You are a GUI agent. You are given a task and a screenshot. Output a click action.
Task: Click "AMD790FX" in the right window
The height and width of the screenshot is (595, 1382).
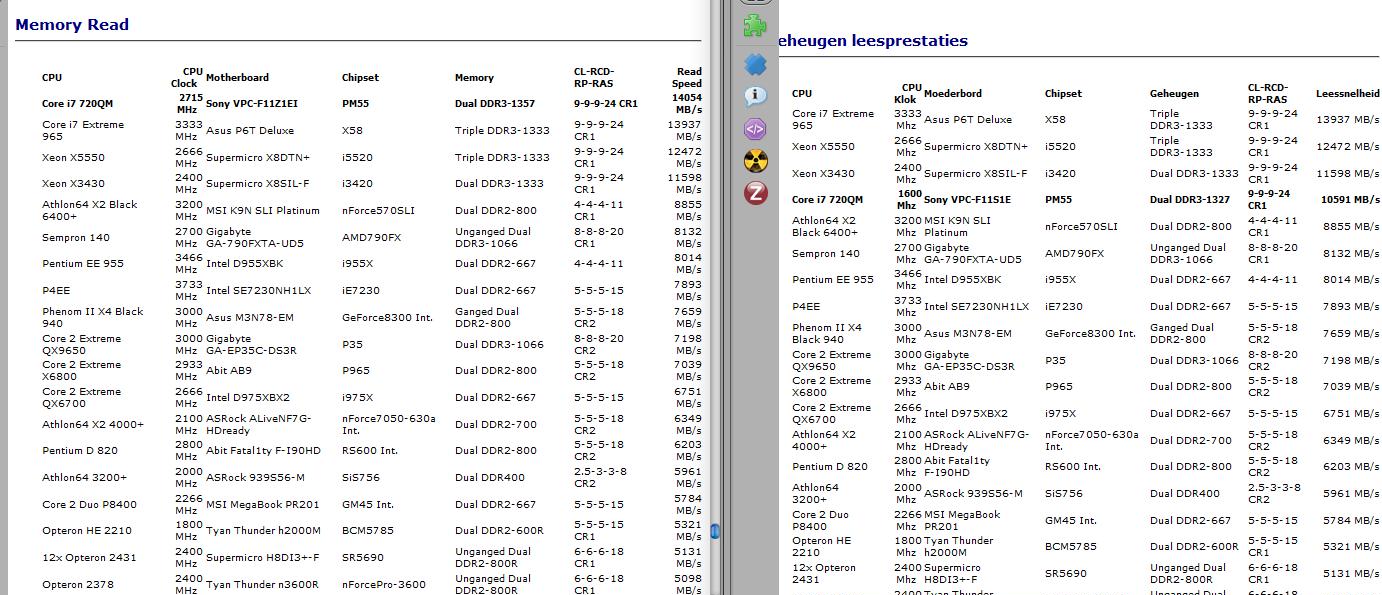click(x=1073, y=254)
